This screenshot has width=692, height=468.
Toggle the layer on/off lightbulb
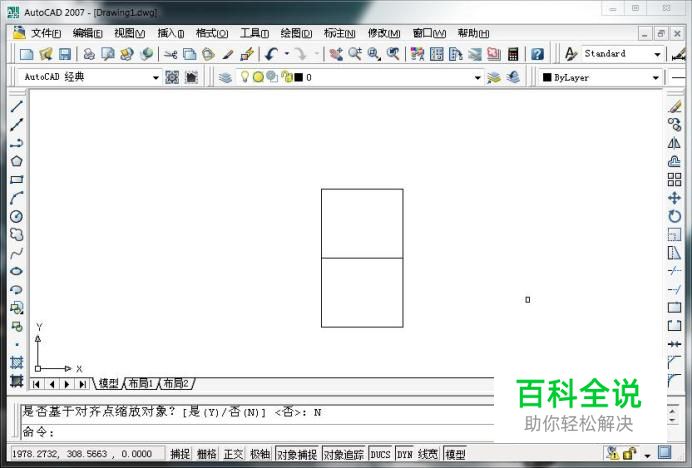coord(244,77)
